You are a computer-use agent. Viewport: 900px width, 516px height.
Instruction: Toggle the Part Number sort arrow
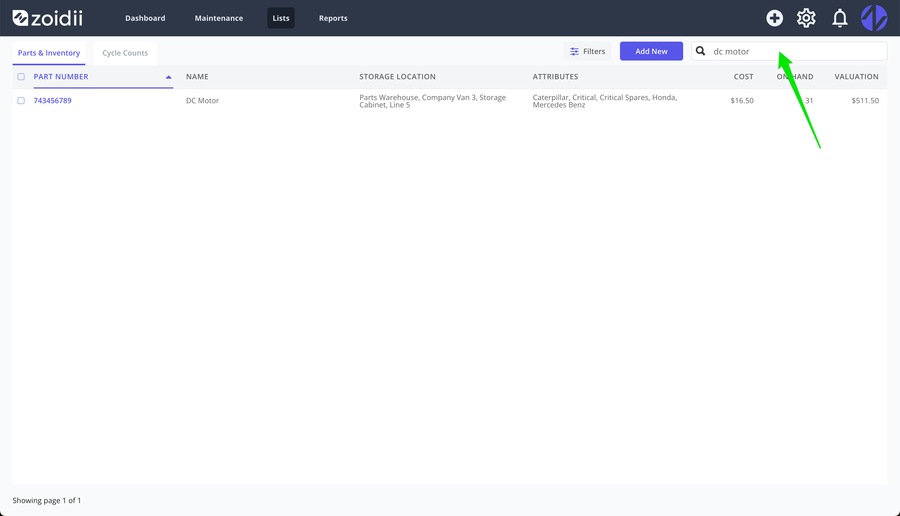tap(169, 77)
